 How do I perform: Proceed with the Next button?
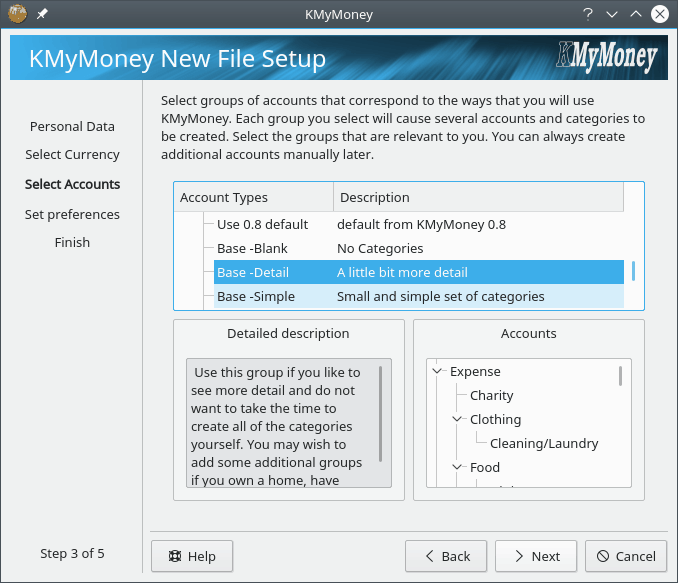(536, 556)
